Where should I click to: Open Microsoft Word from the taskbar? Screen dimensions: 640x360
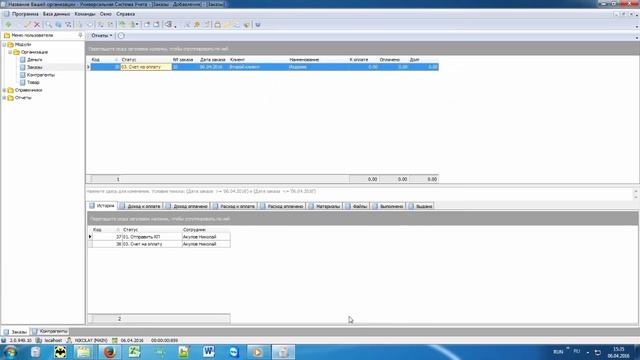point(209,352)
